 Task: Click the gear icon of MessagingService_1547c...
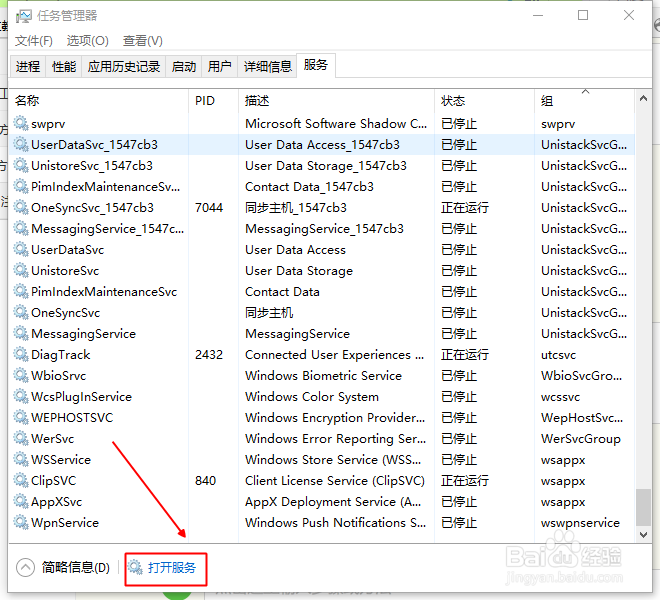pyautogui.click(x=21, y=228)
